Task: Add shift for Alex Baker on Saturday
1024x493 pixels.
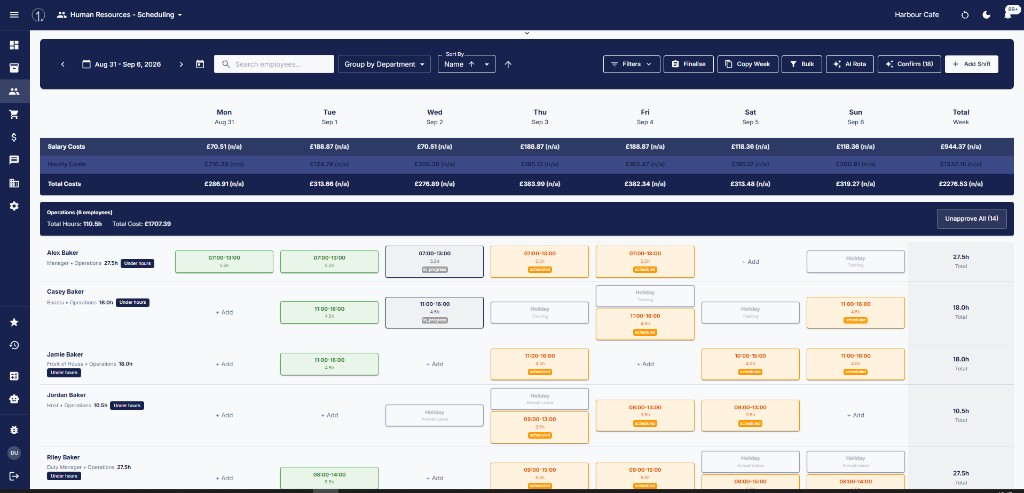Action: tap(750, 261)
